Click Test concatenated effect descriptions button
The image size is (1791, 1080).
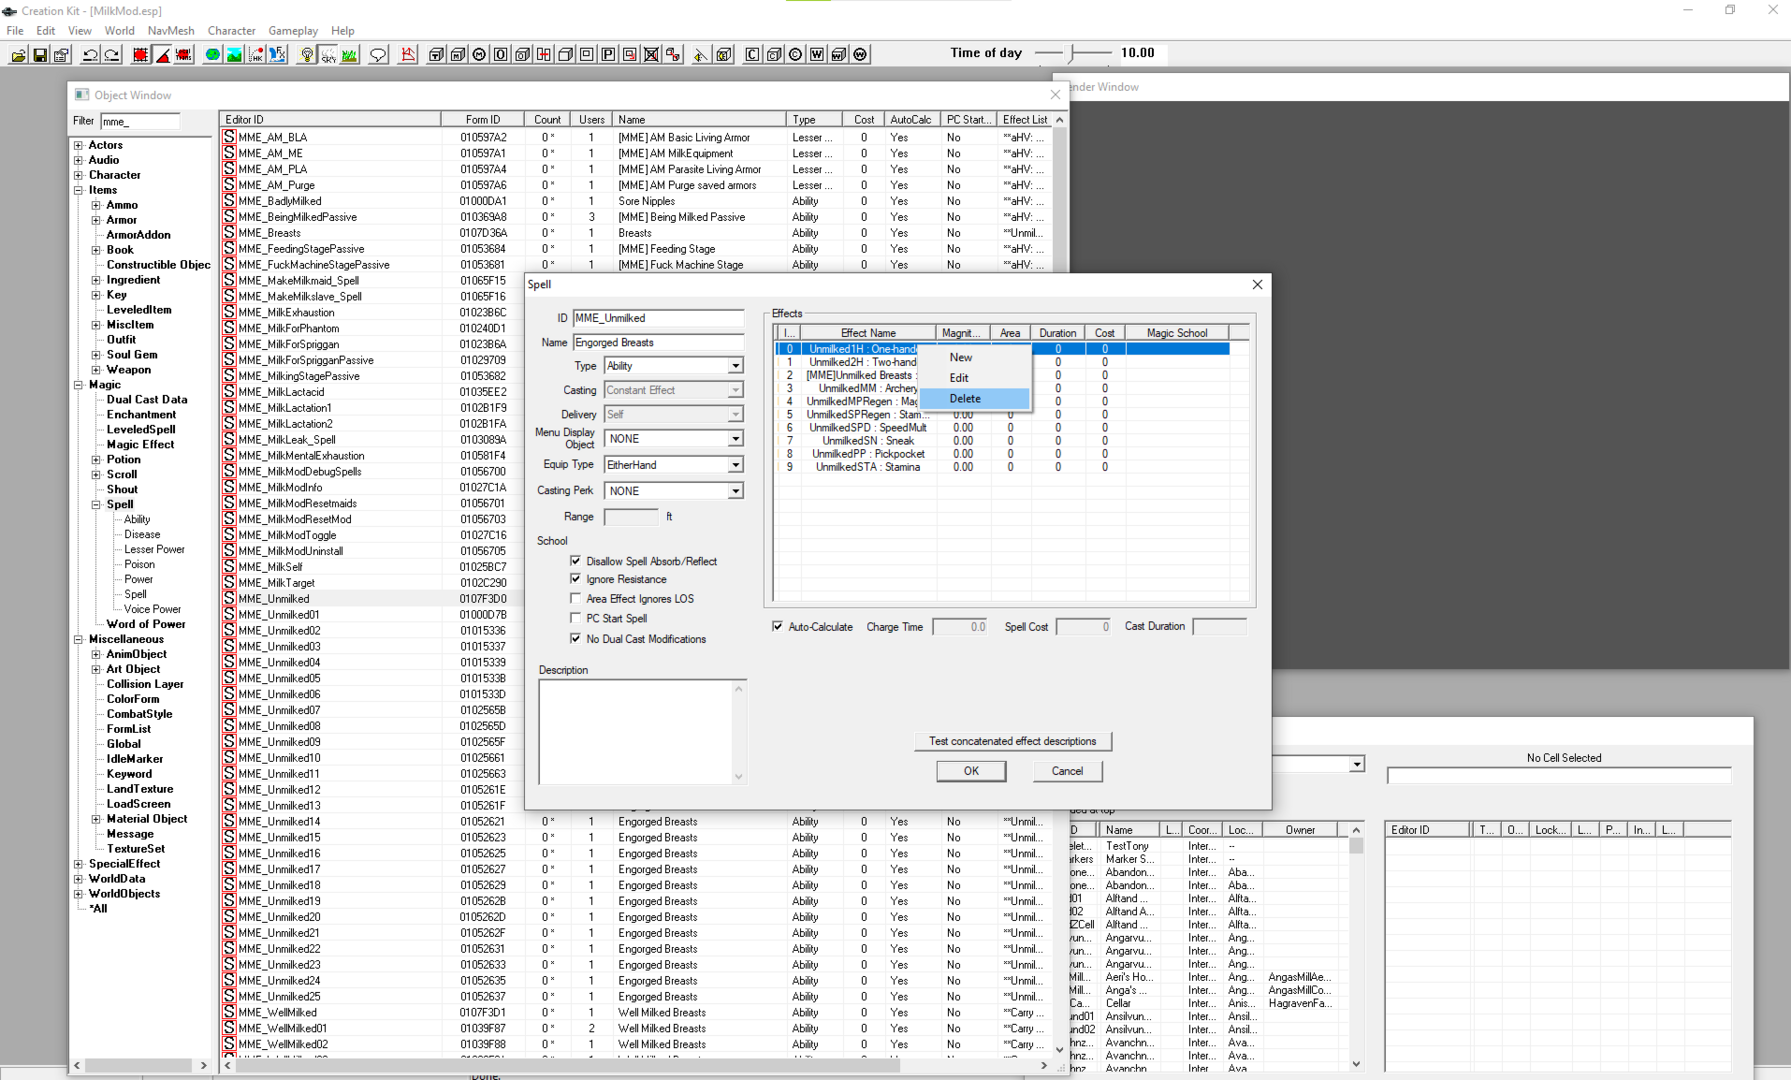(x=1012, y=741)
